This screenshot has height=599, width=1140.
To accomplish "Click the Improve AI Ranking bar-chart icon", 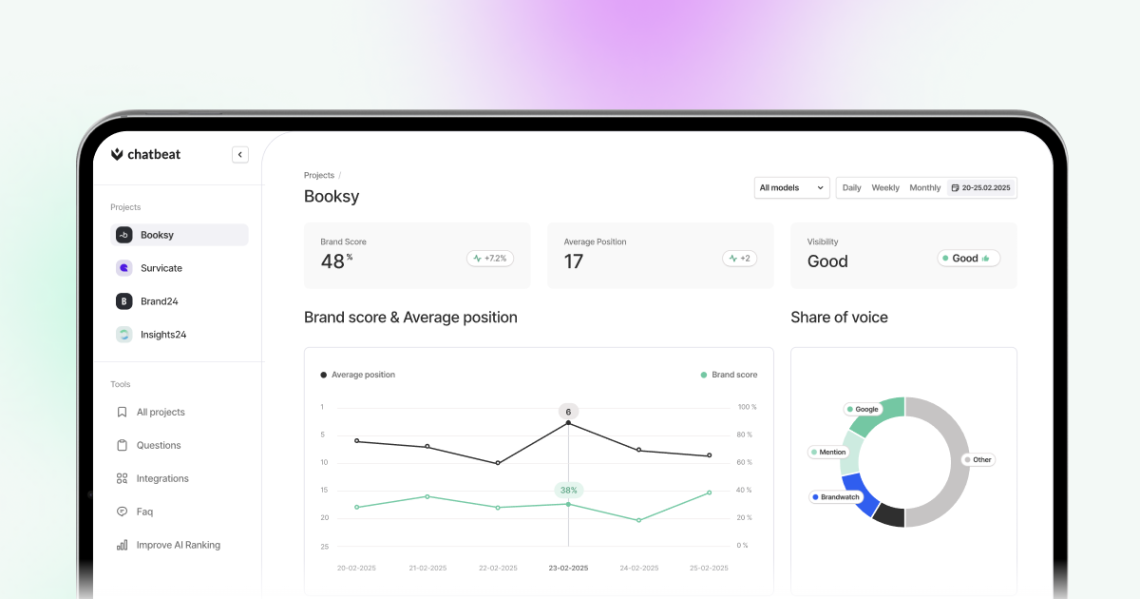I will coord(122,544).
